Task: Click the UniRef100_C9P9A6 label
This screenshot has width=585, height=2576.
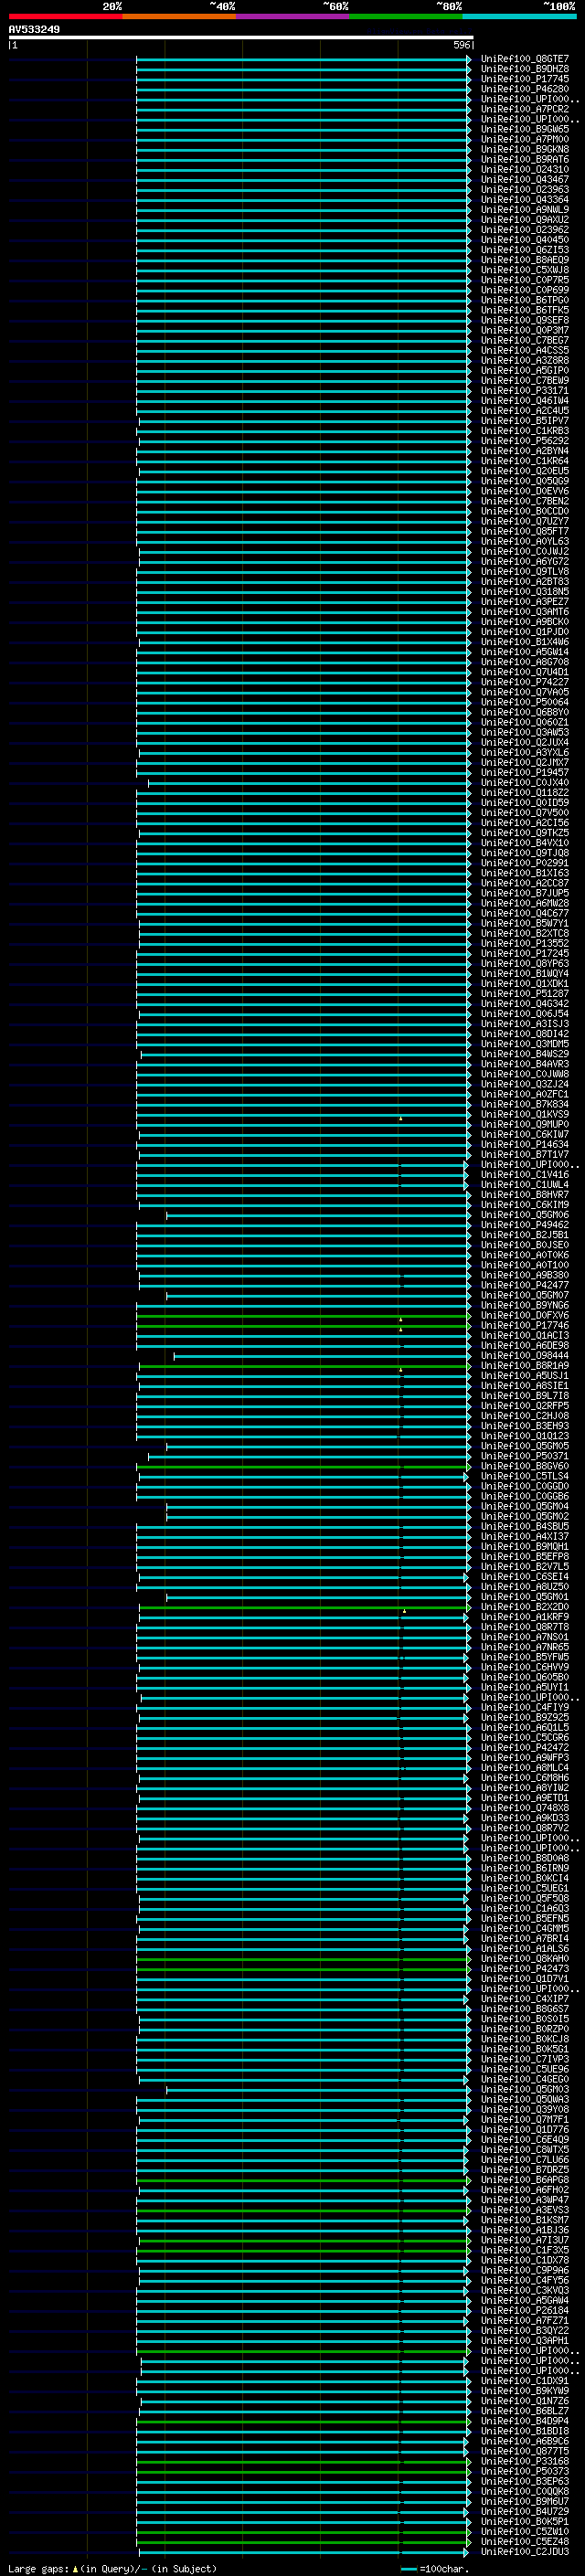Action: pos(524,2270)
